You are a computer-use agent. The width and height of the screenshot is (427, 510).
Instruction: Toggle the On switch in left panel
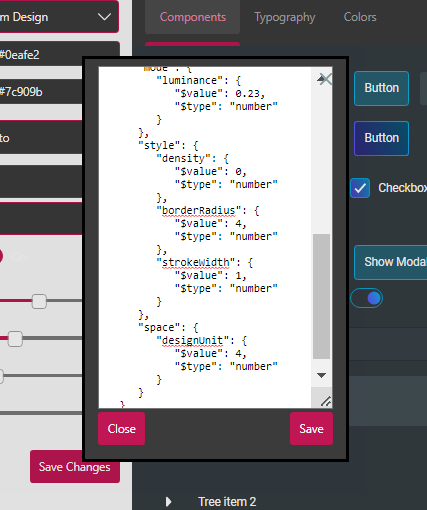click(x=1, y=257)
